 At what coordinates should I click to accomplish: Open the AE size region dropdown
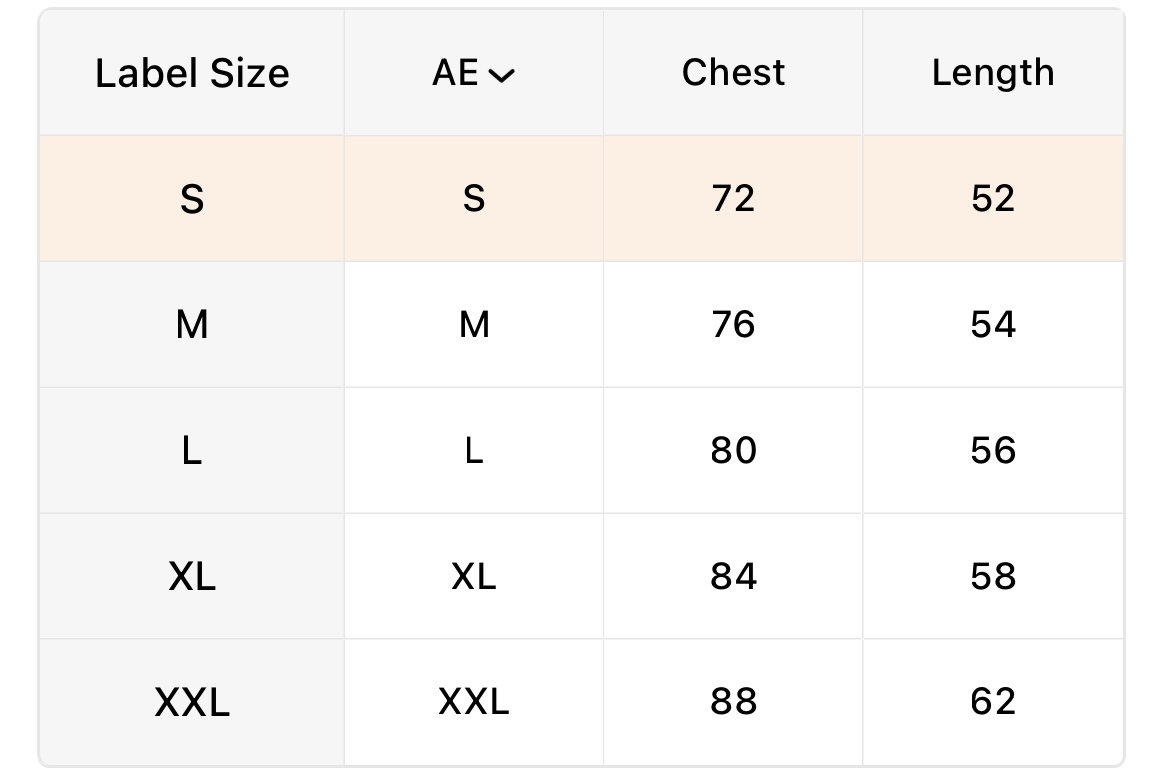click(473, 73)
